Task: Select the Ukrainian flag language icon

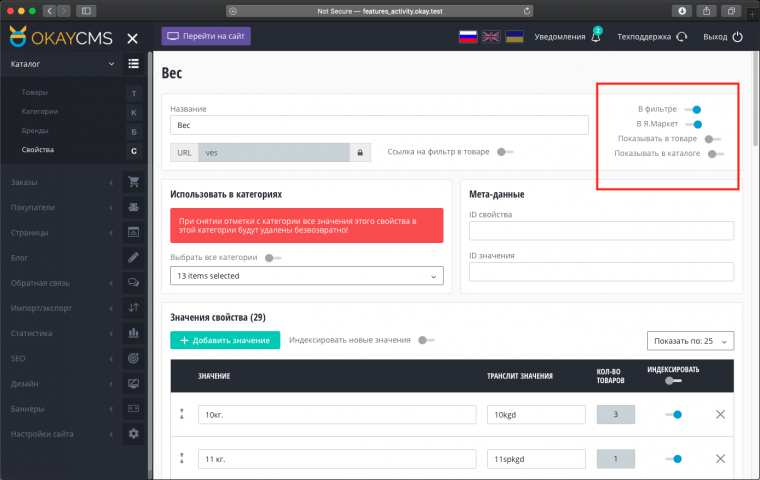Action: 515,37
